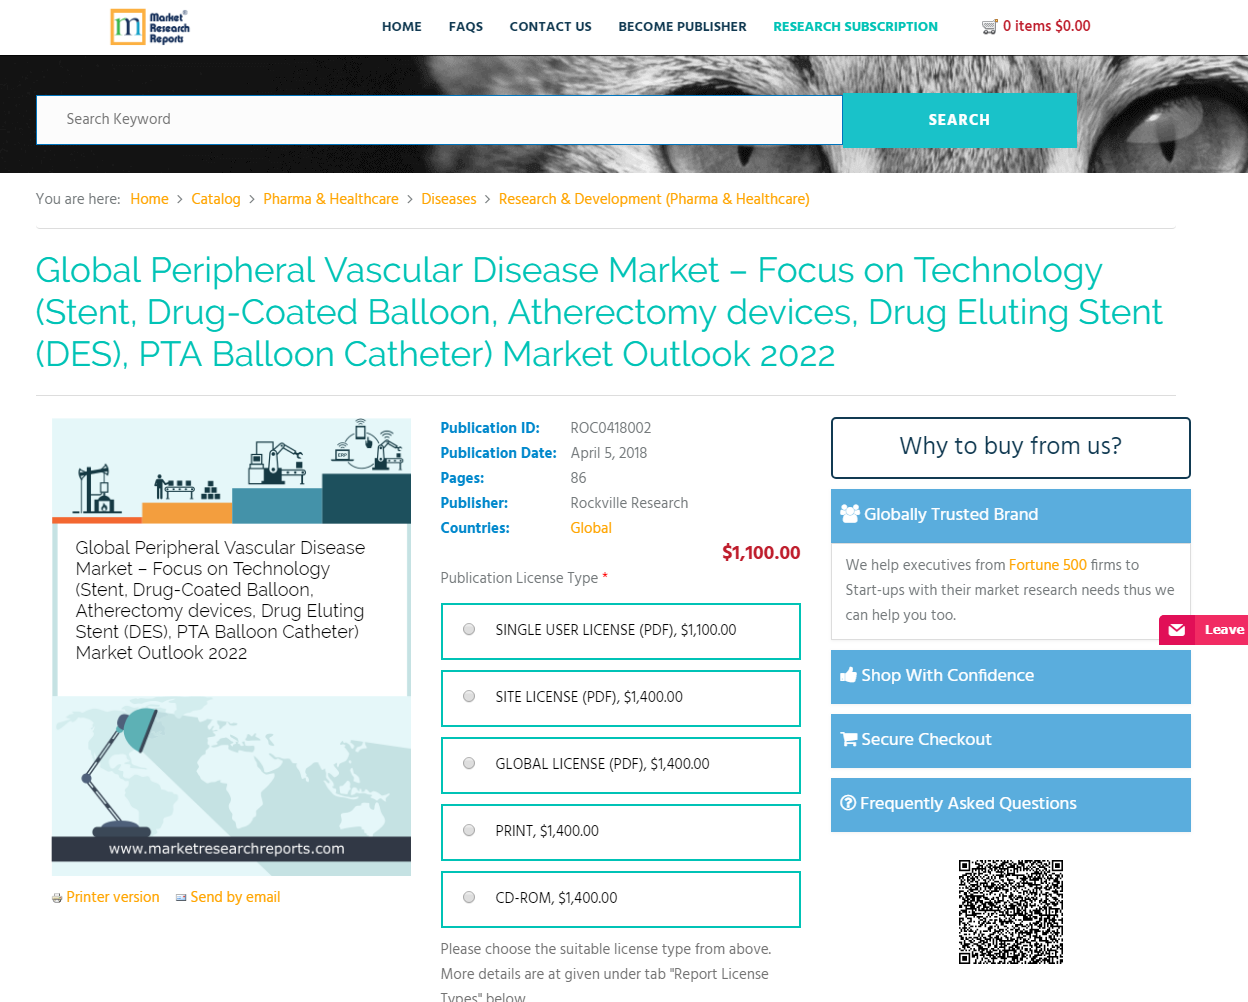Click the cart icon on Secure Checkout
1248x1002 pixels.
point(849,739)
